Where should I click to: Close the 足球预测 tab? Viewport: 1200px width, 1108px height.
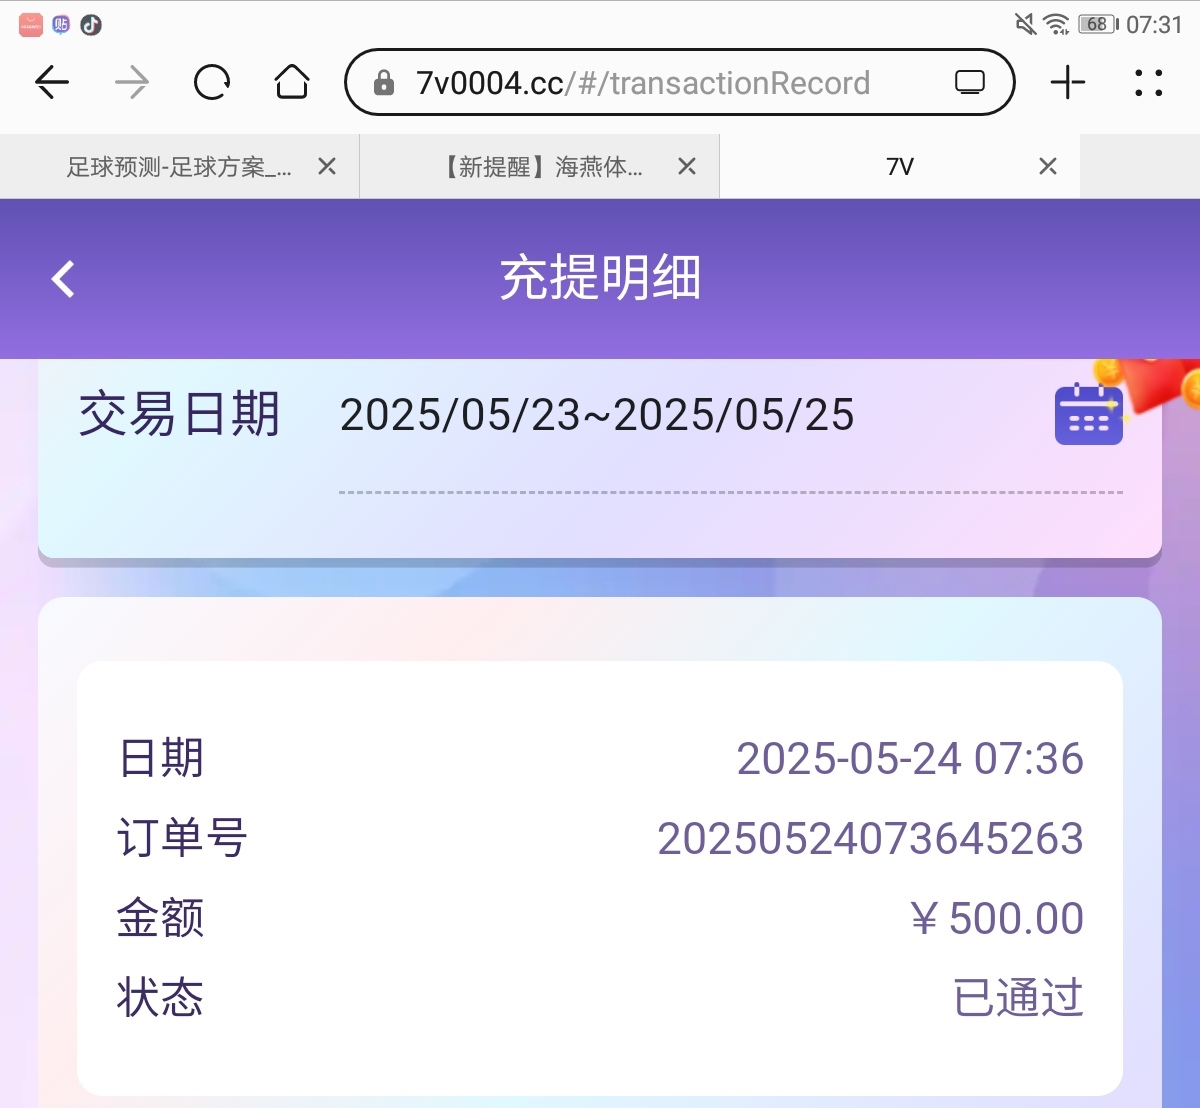tap(327, 167)
